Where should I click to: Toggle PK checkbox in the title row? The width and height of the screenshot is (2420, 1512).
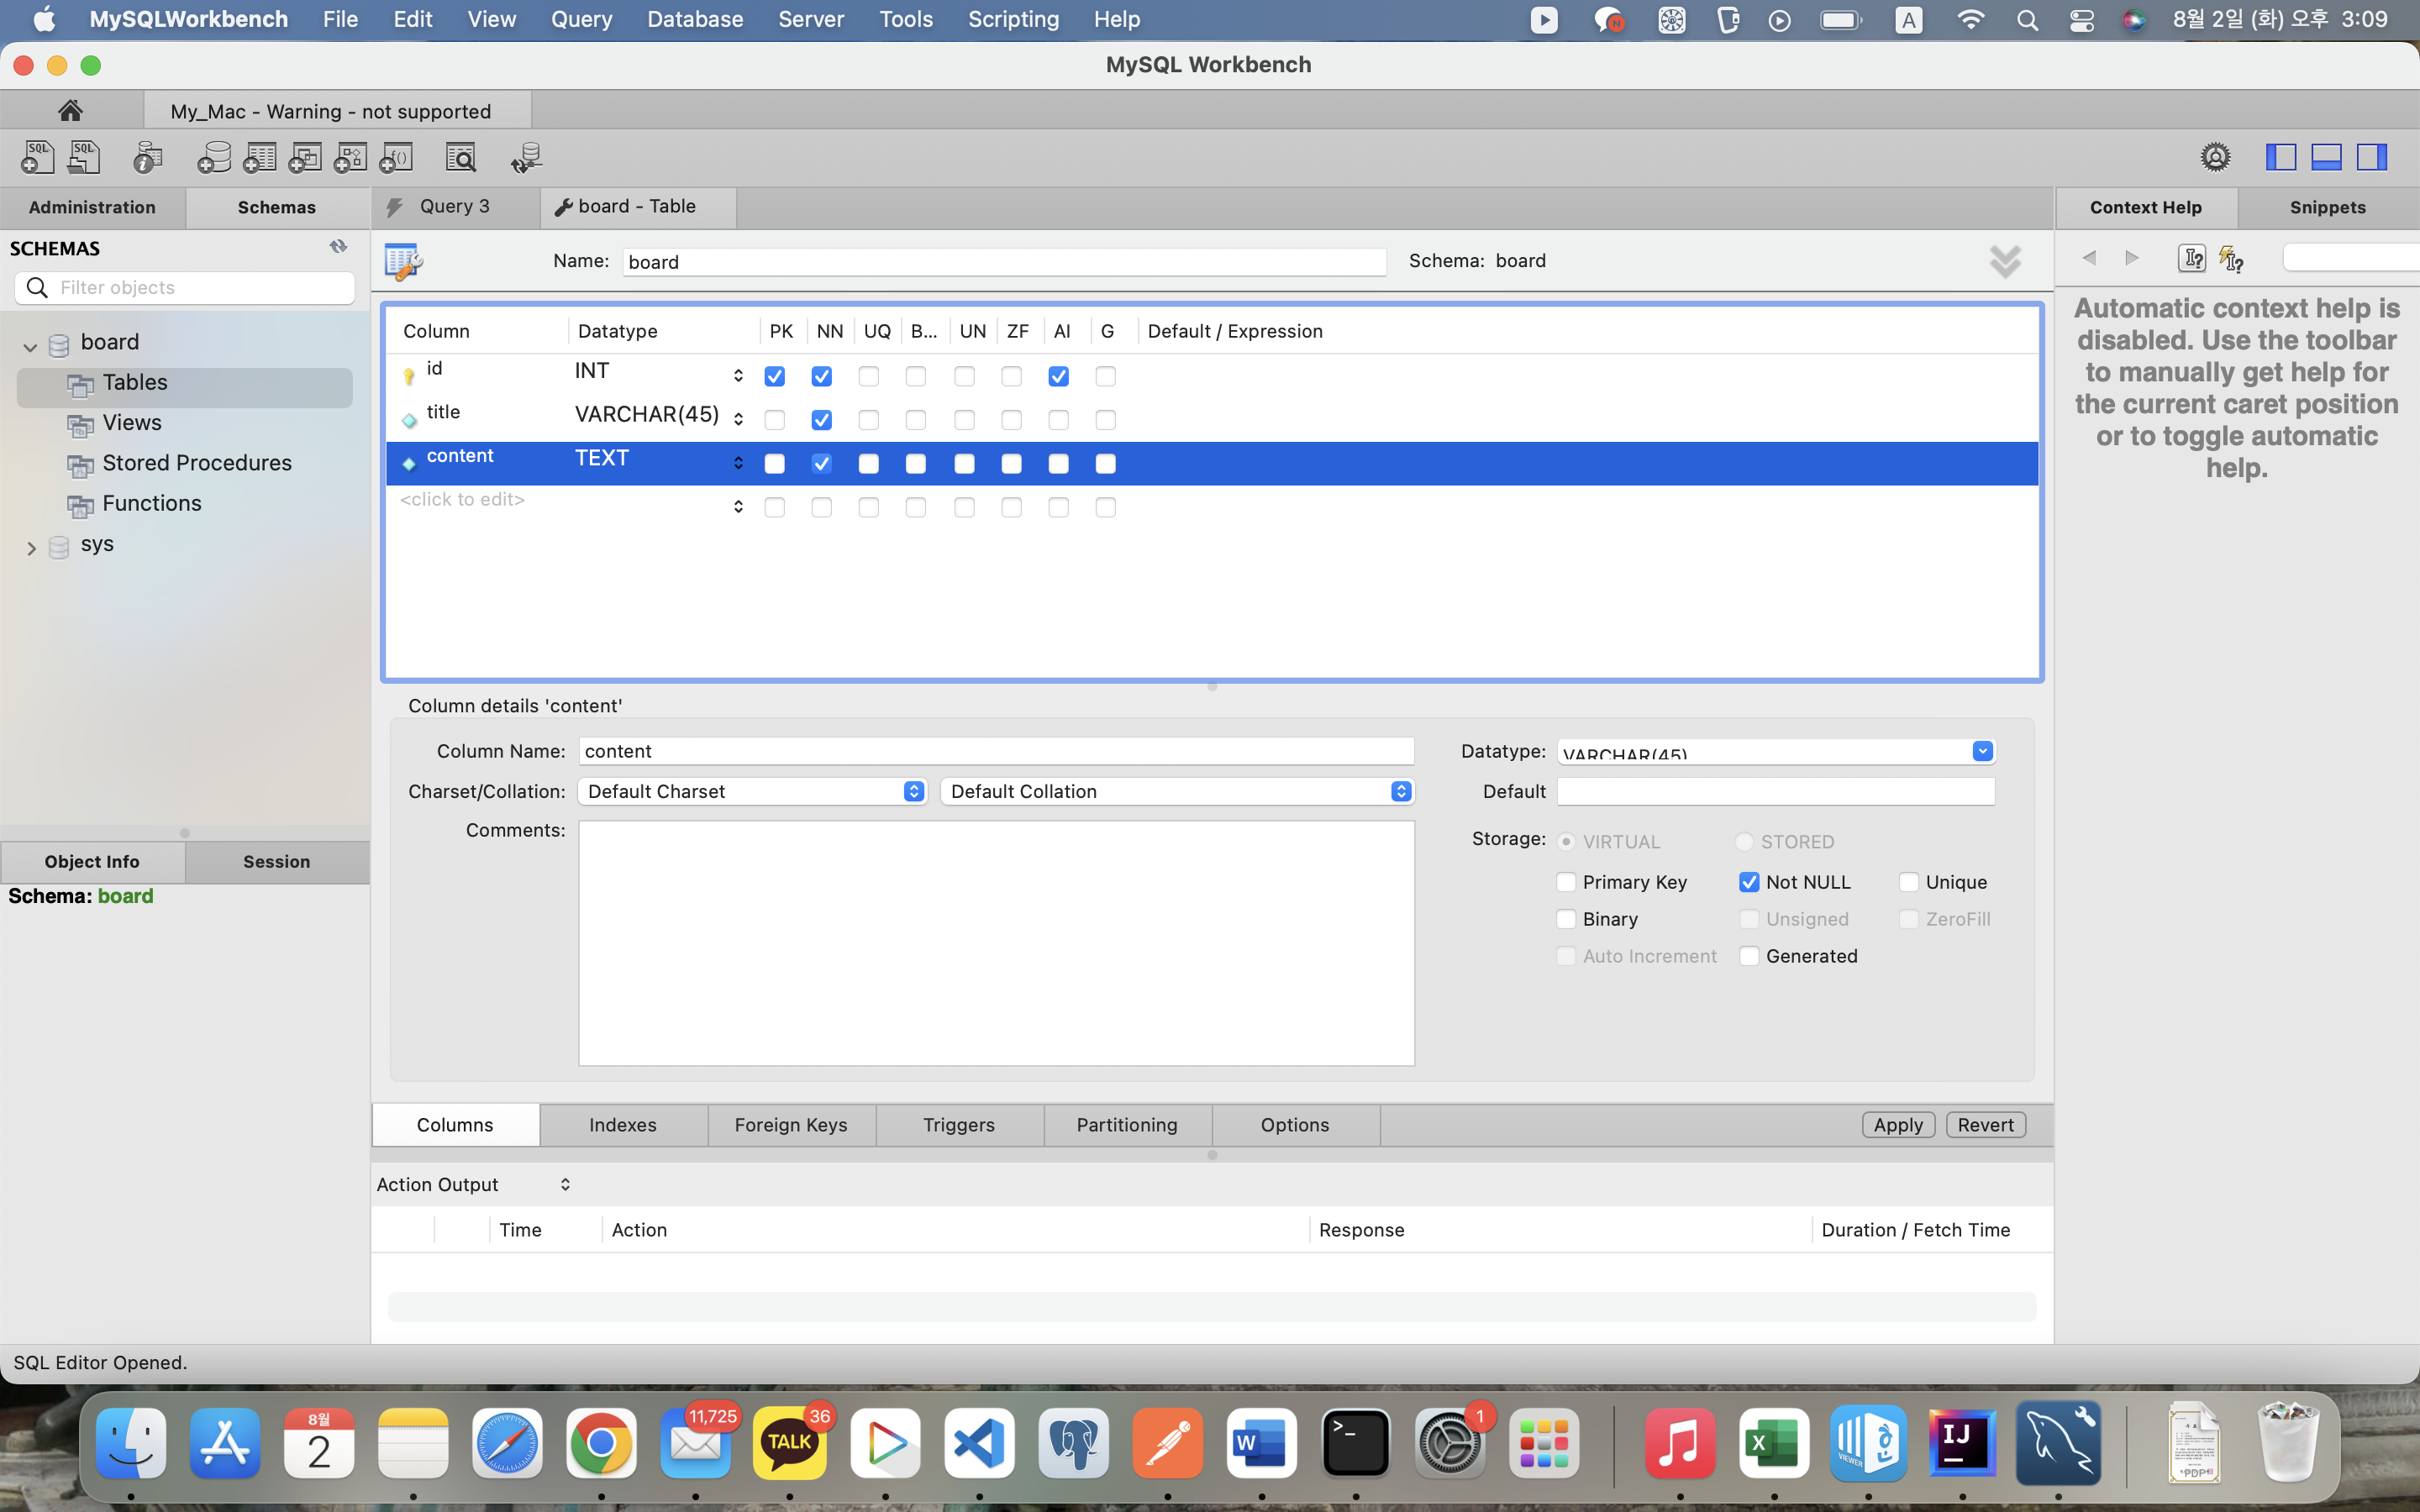(774, 420)
